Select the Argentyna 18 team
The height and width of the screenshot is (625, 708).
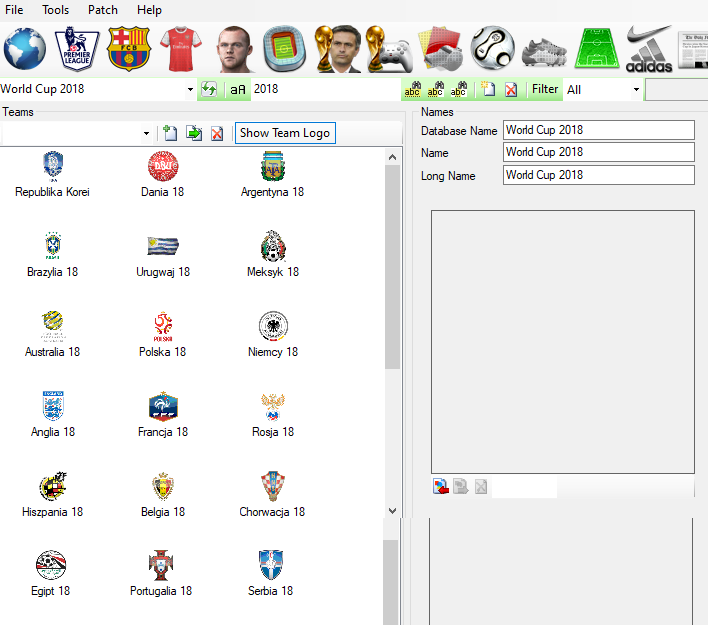click(272, 174)
